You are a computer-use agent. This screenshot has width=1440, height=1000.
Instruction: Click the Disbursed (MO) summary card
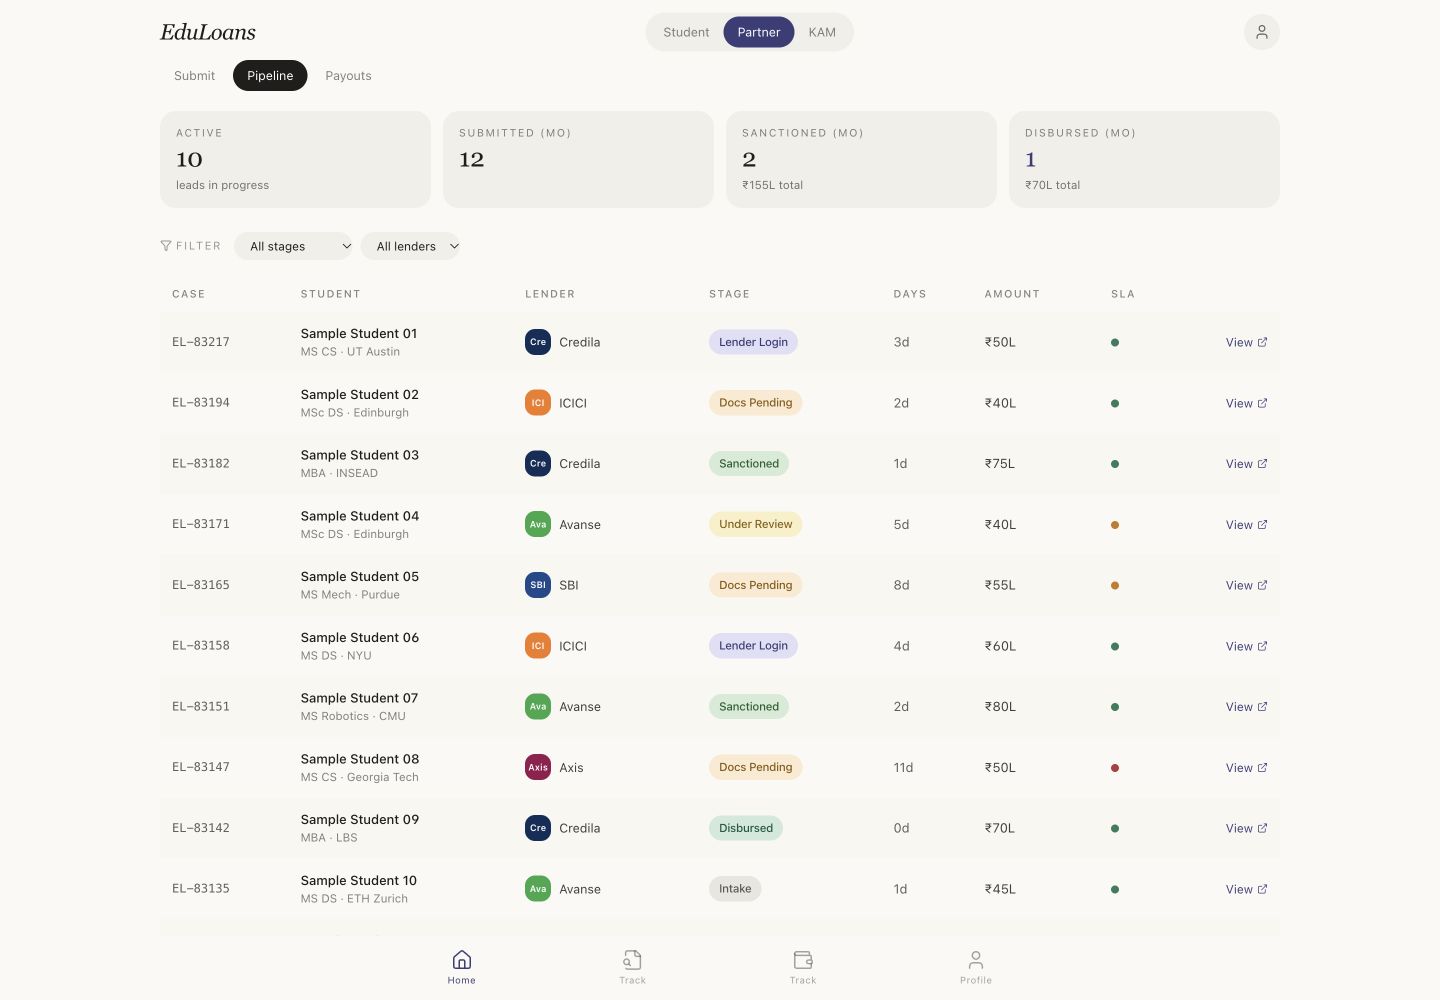pos(1144,159)
